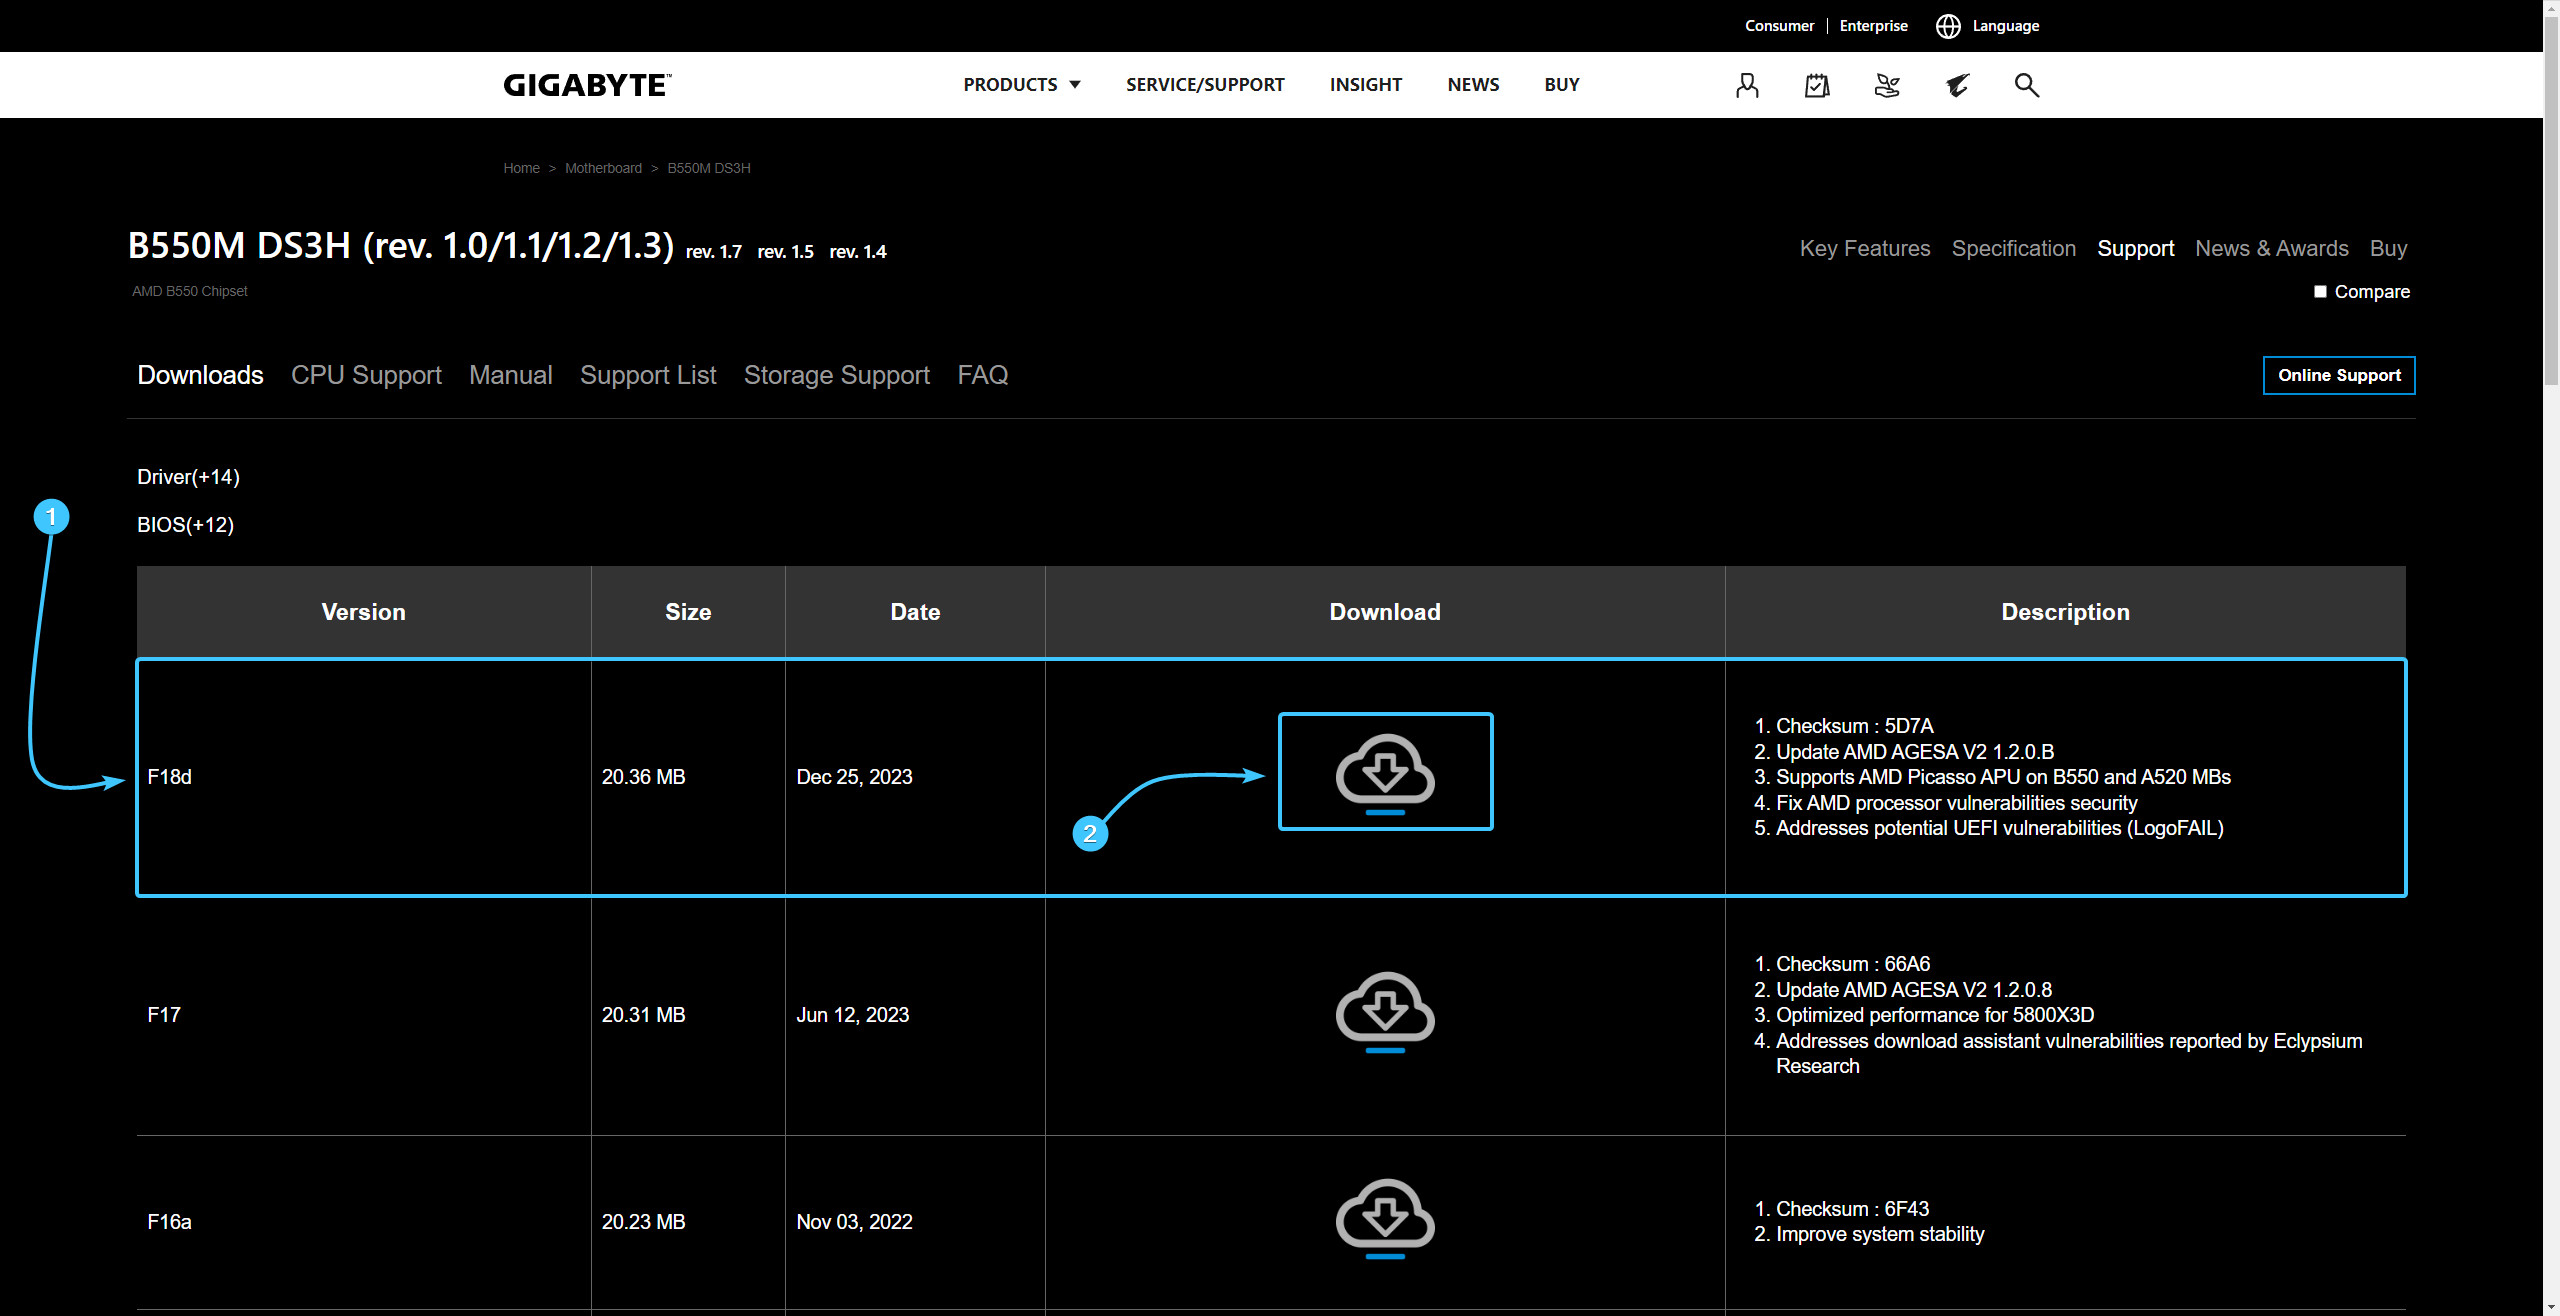
Task: Expand the Driver(+14) section
Action: 188,477
